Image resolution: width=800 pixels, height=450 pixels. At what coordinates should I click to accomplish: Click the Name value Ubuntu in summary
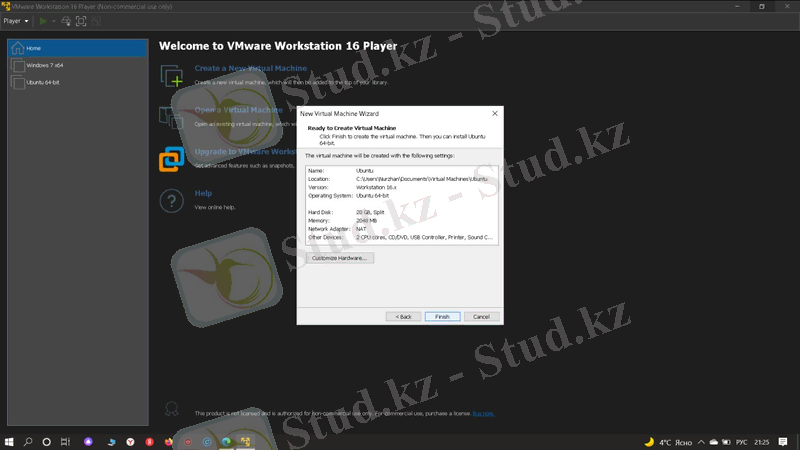click(x=364, y=171)
